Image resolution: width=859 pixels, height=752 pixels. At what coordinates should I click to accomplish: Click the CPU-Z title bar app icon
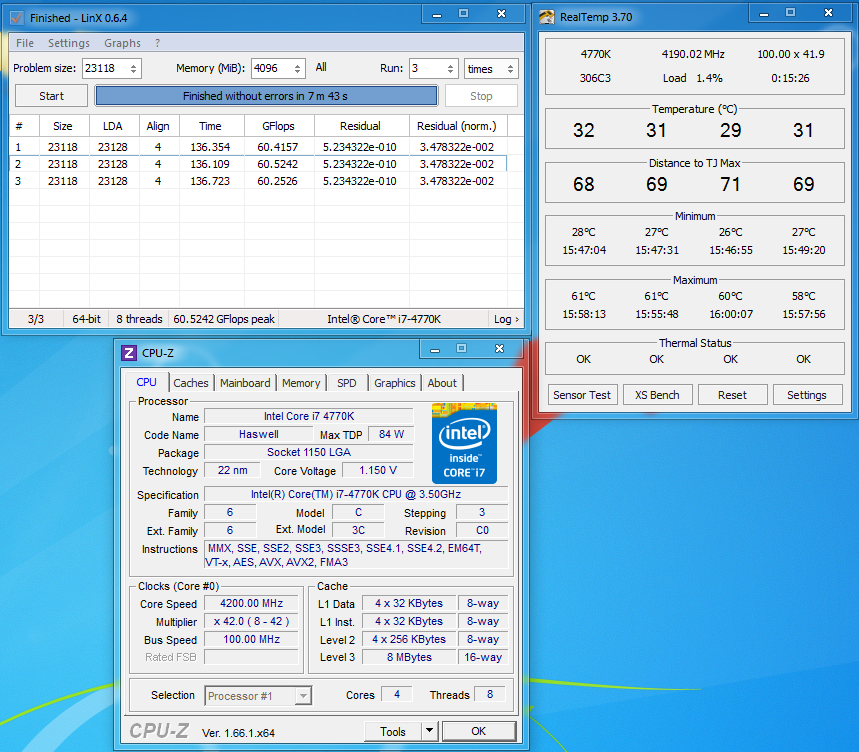click(129, 353)
